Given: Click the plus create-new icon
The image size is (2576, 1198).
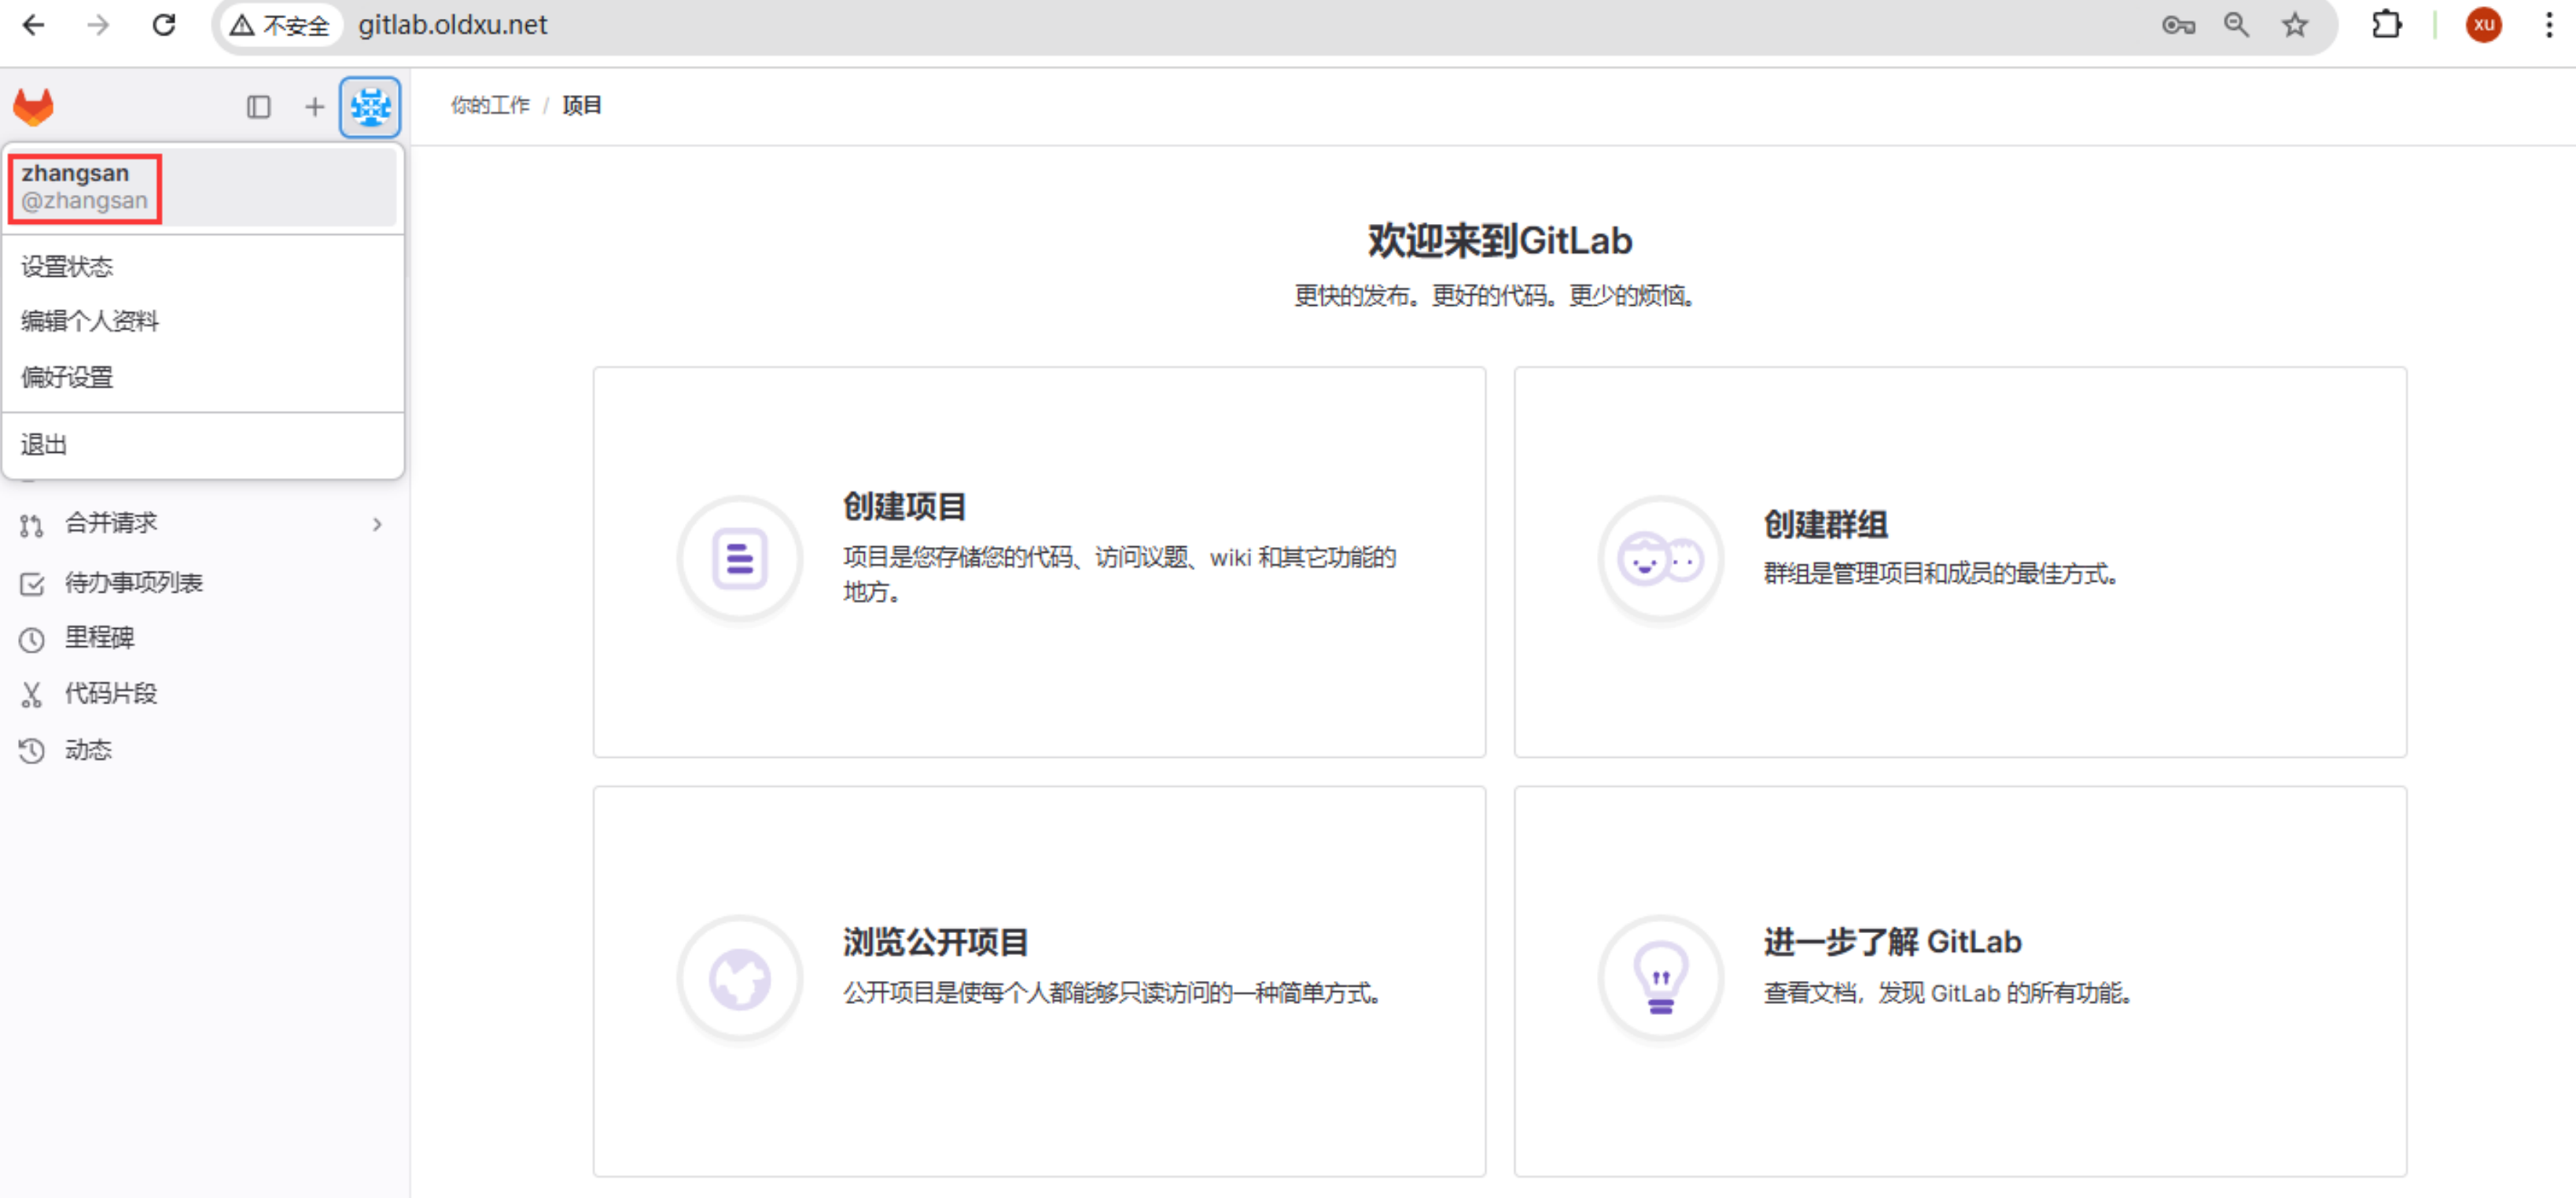Looking at the screenshot, I should 314,106.
